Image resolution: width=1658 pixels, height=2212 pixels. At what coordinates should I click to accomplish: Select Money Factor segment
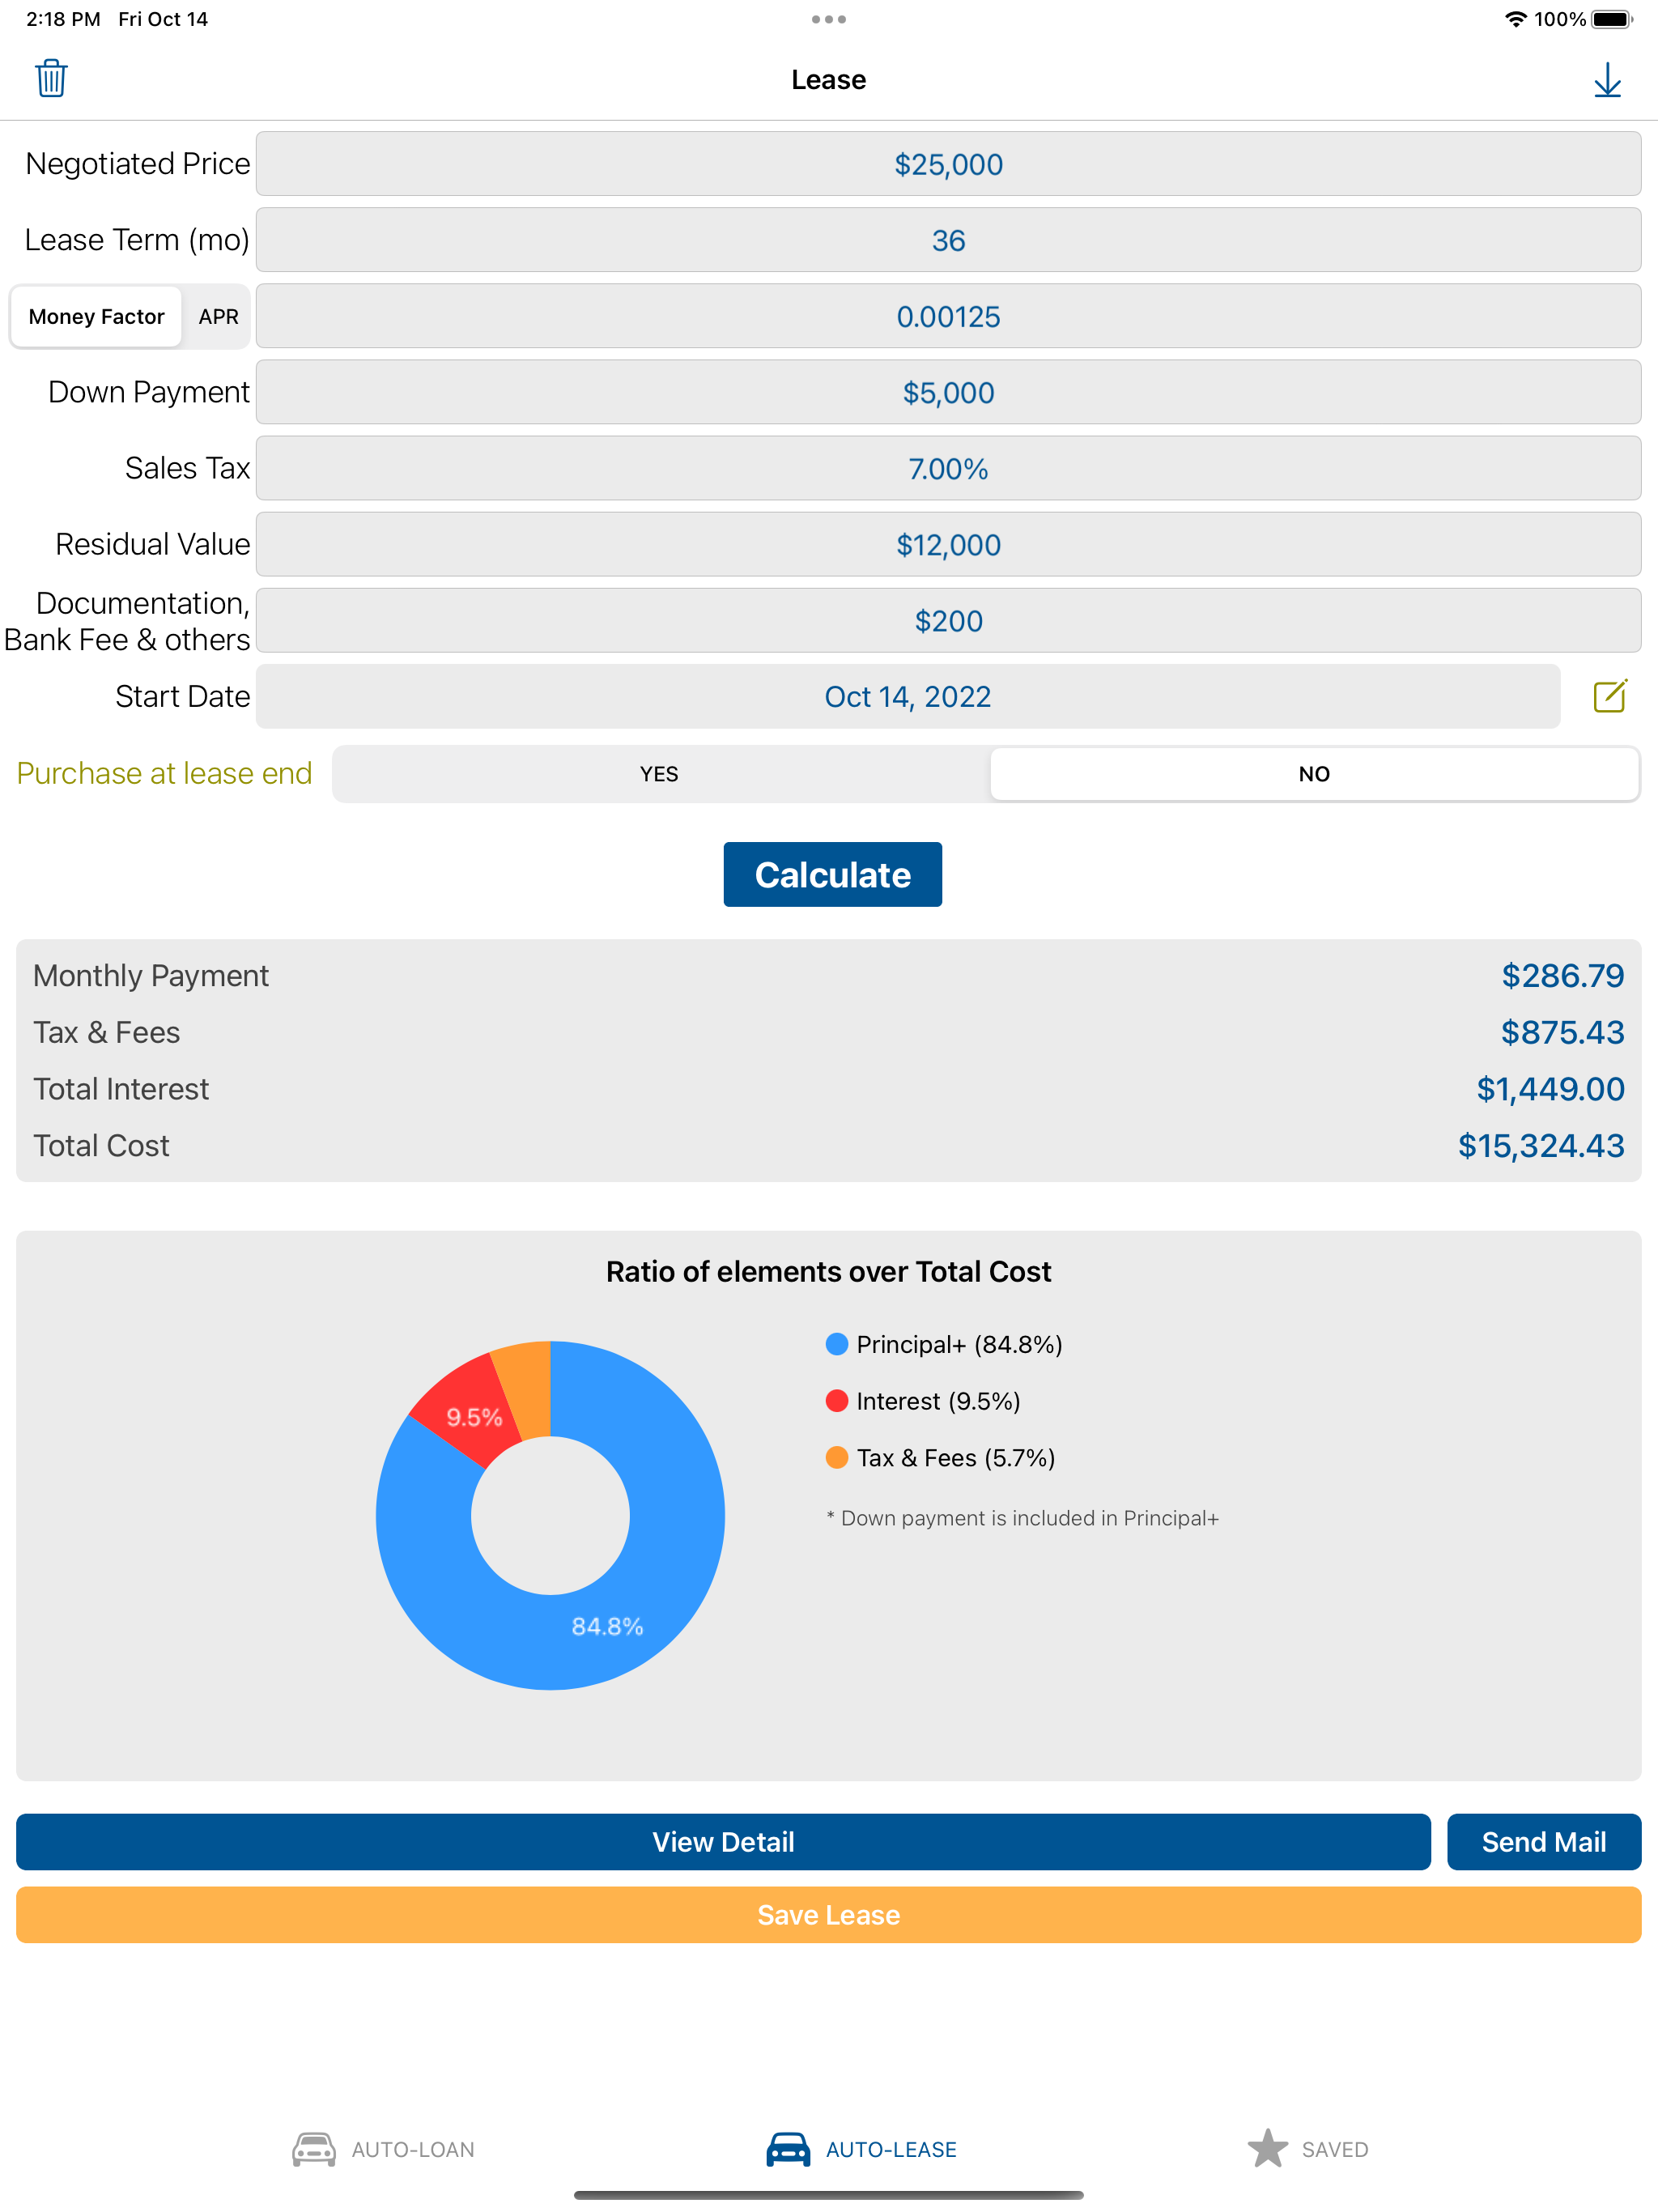[x=96, y=317]
